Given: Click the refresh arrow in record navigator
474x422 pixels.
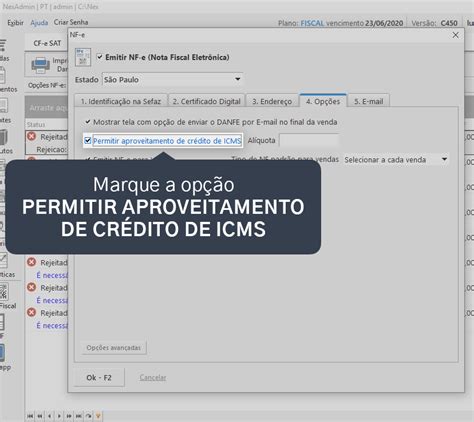Looking at the screenshot, I should [x=88, y=416].
